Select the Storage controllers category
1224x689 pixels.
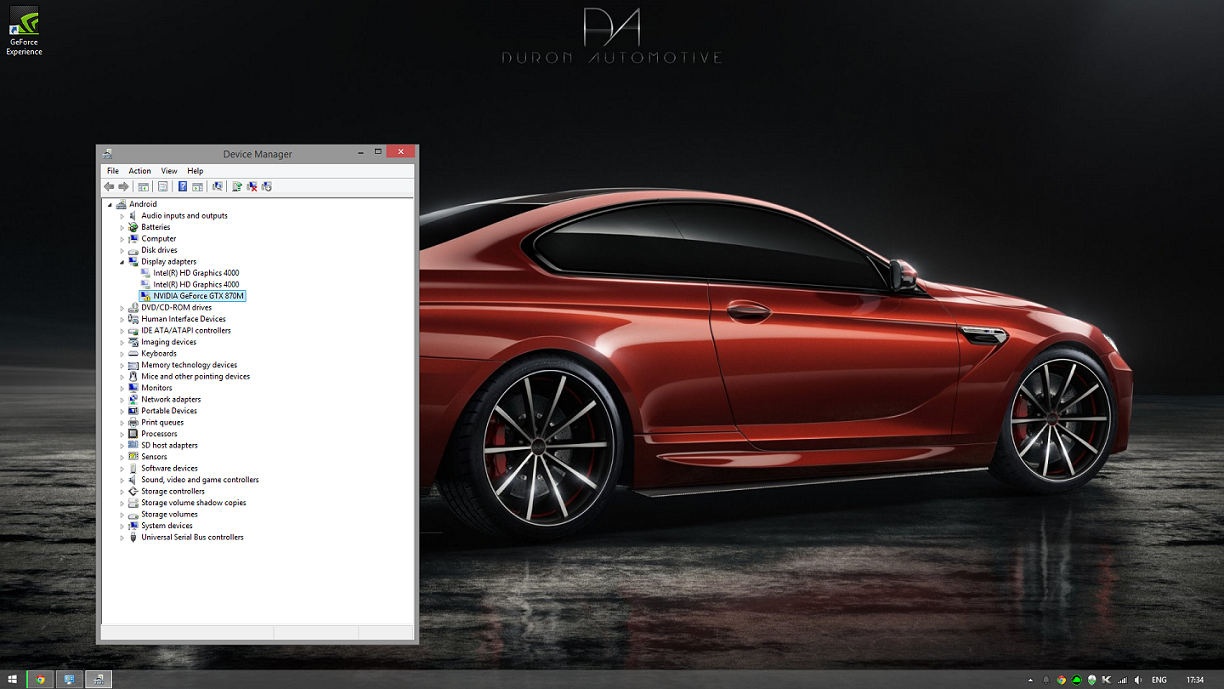click(173, 492)
